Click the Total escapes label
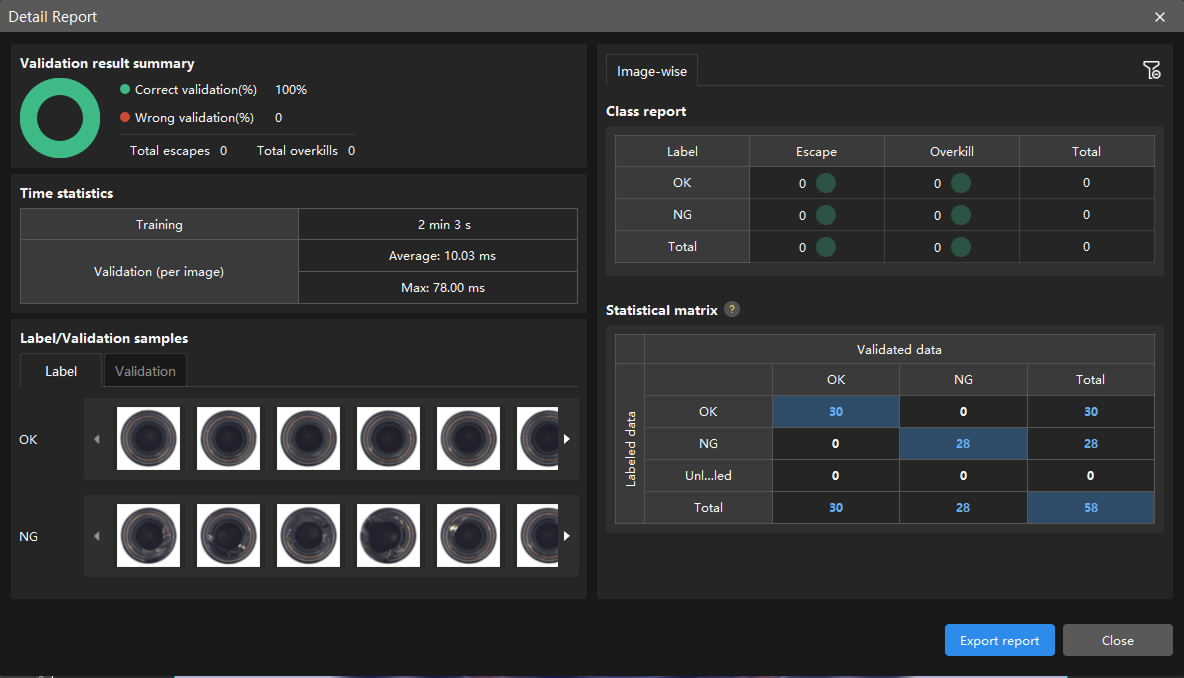This screenshot has width=1184, height=678. coord(170,151)
